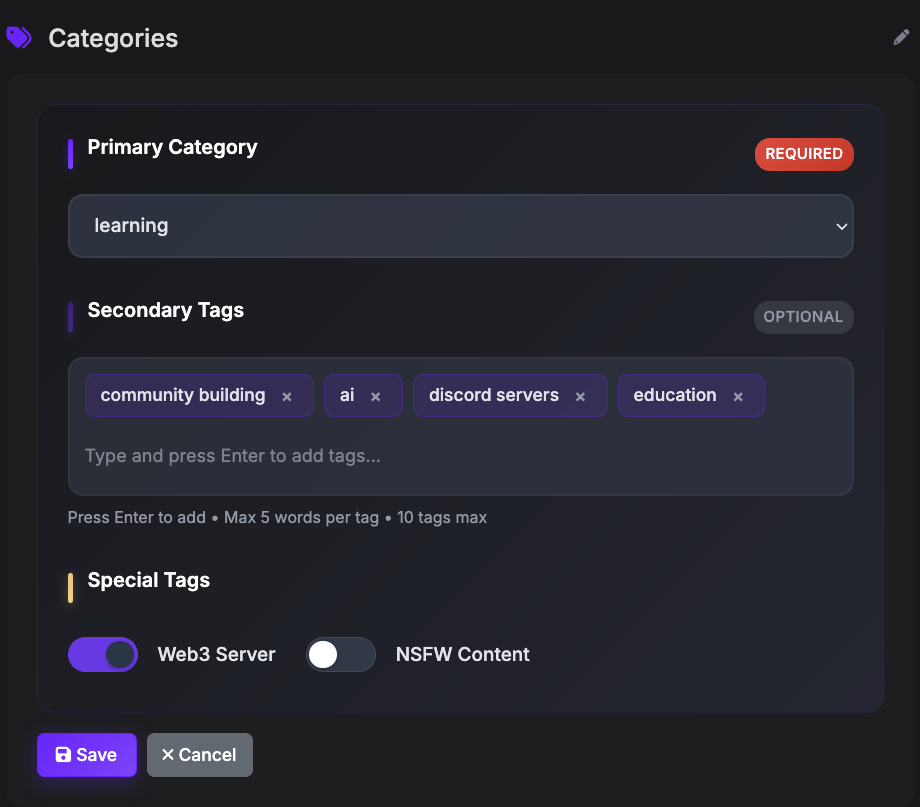Delete the 'education' tag by clicking its ×

(x=737, y=395)
